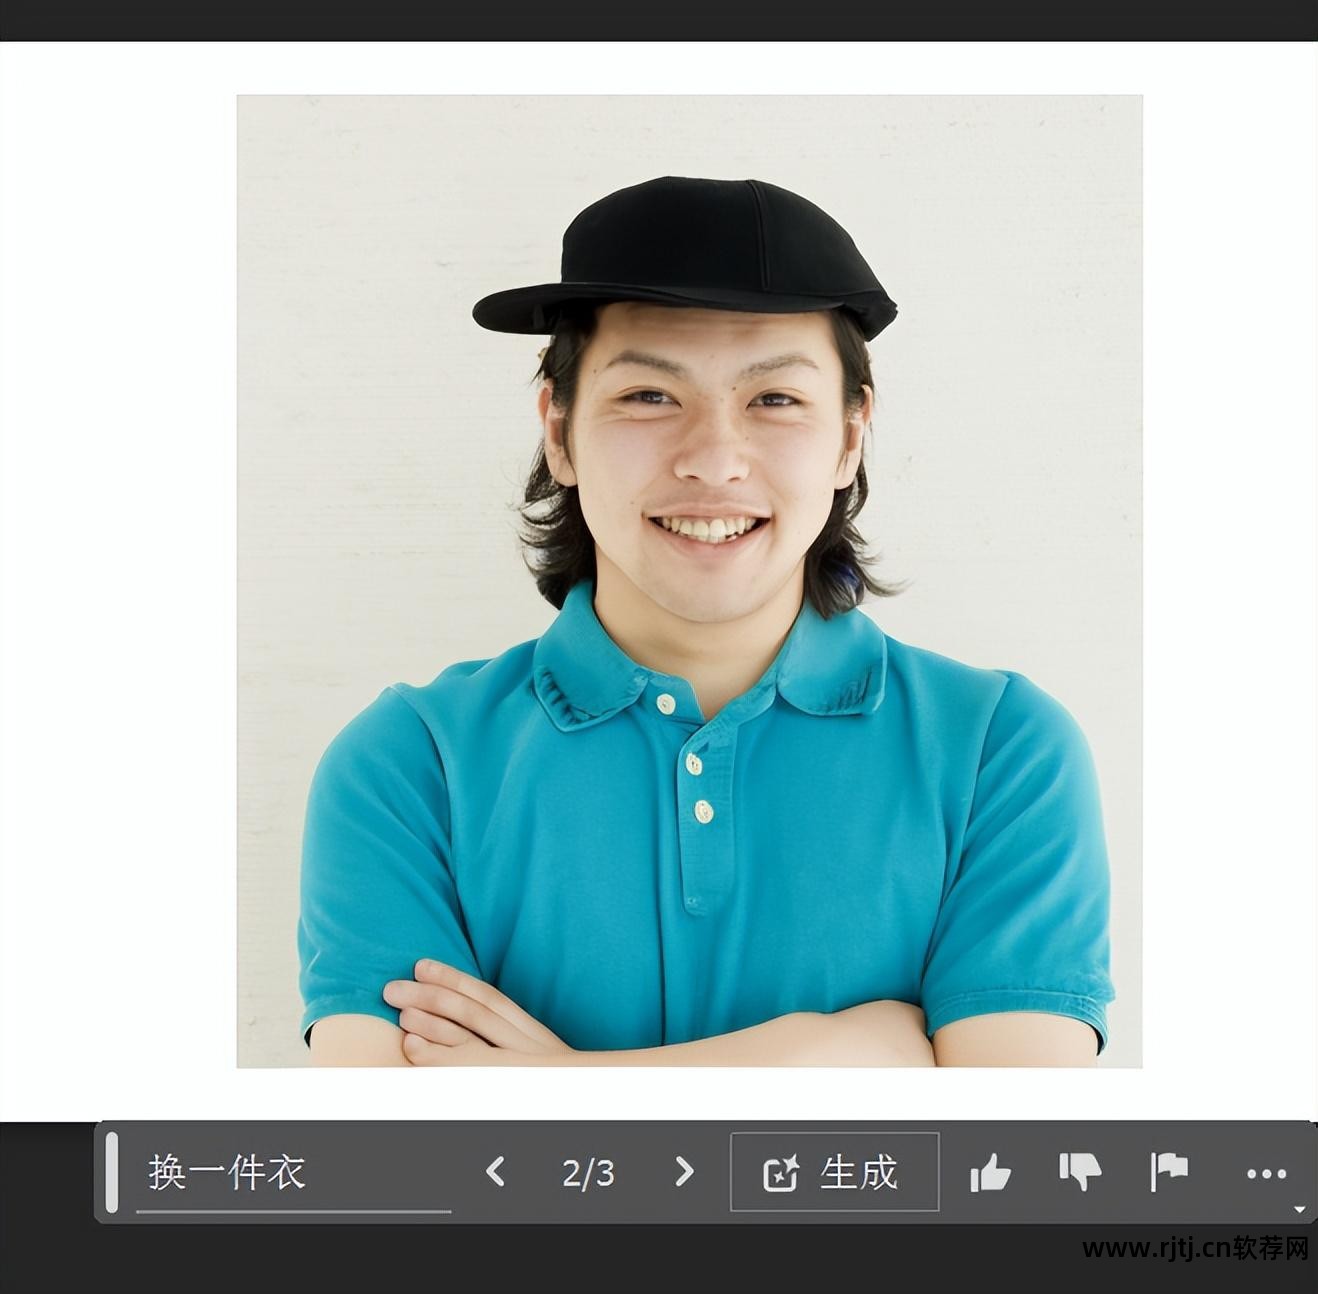This screenshot has width=1318, height=1294.
Task: Advance to the next generated variation
Action: click(684, 1172)
